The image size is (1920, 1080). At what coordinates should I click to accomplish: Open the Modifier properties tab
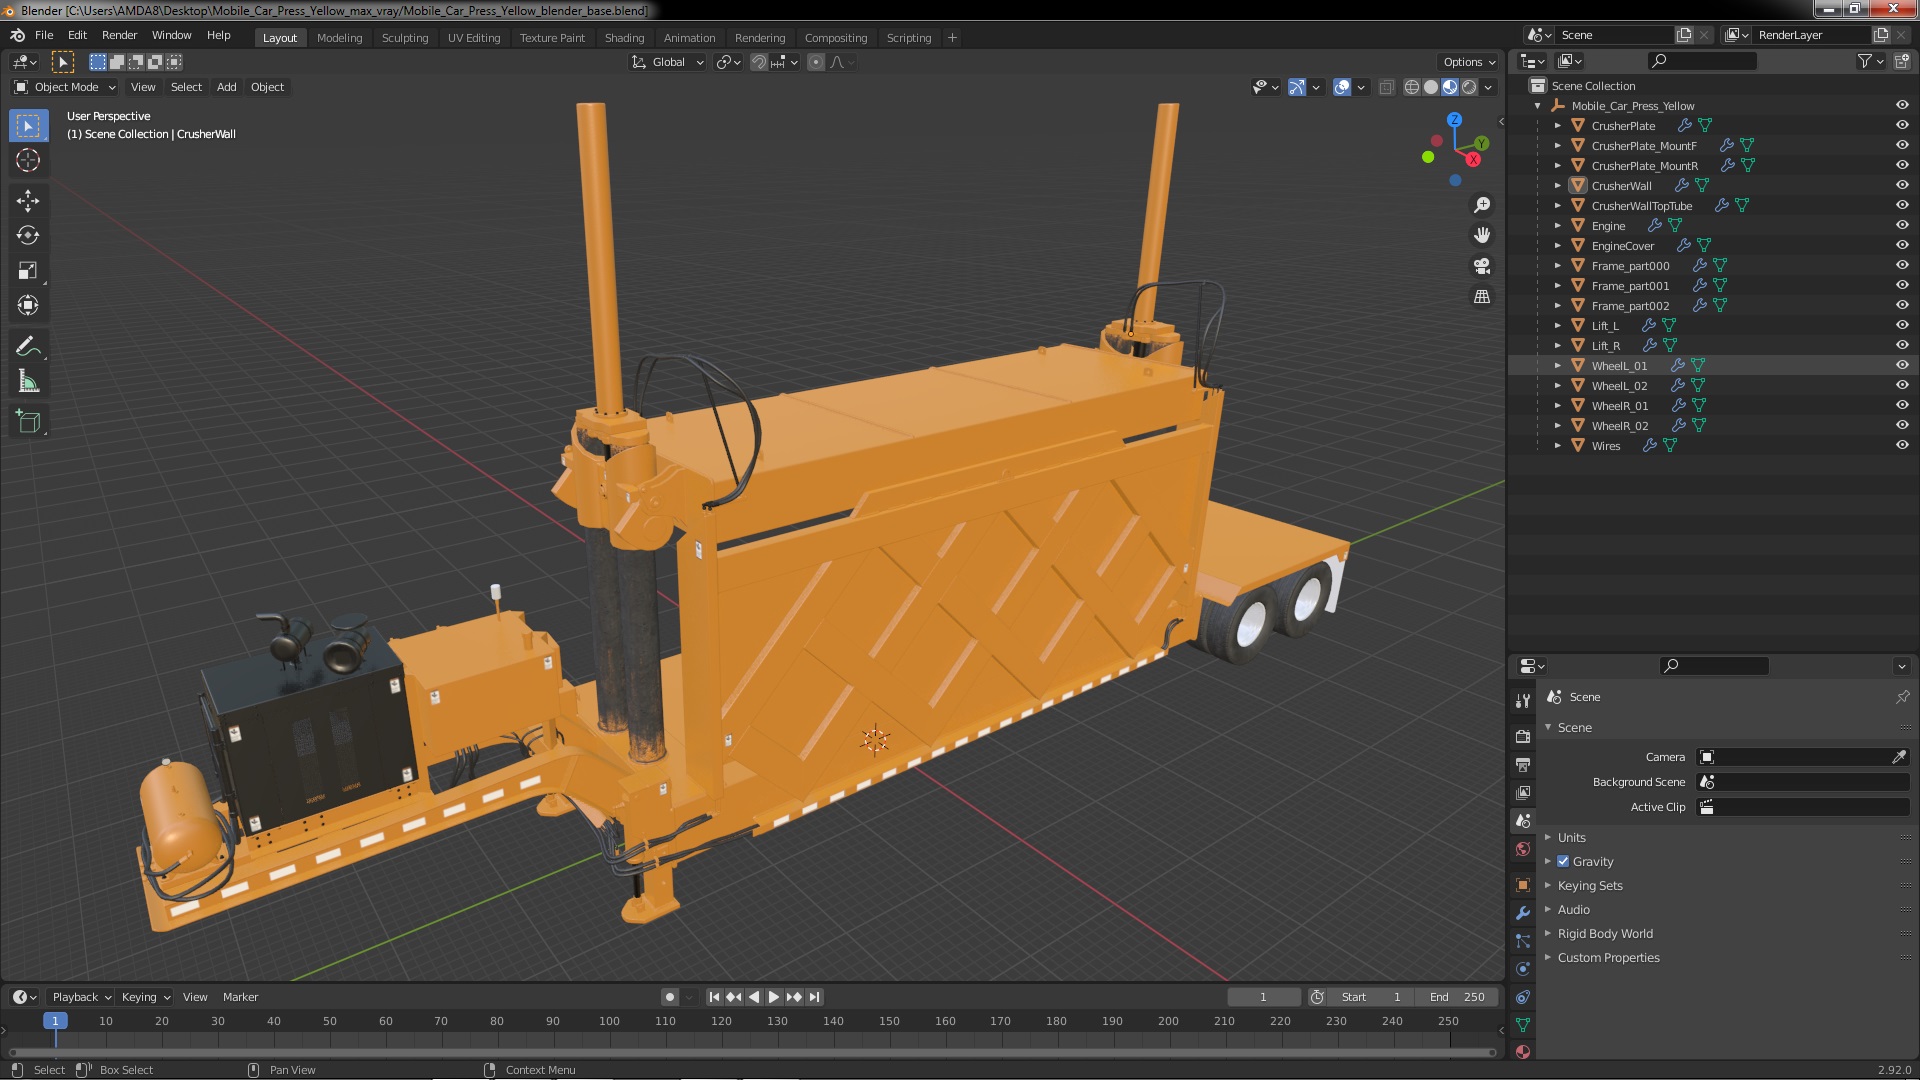[x=1523, y=913]
